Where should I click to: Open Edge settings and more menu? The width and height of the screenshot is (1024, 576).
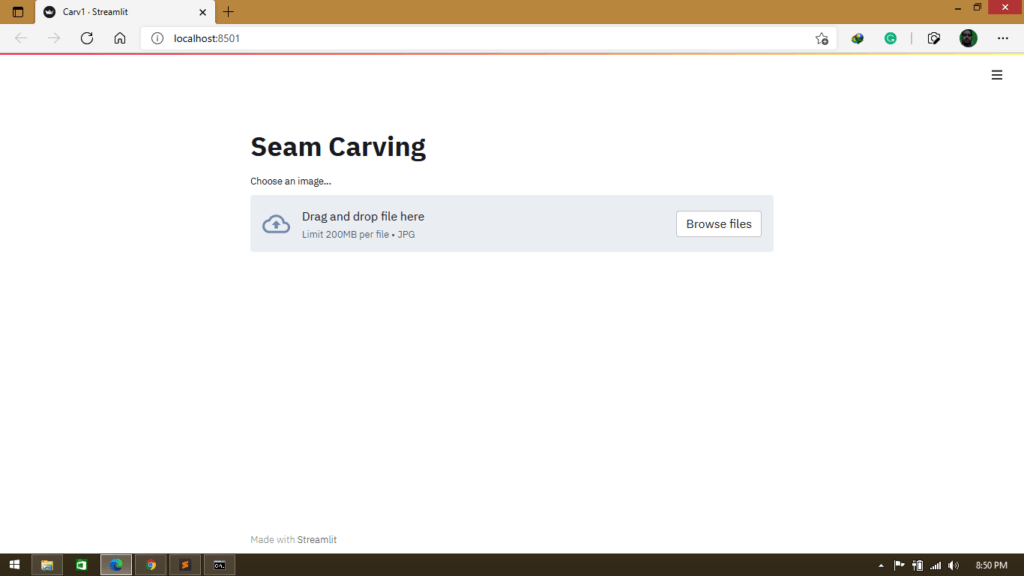coord(1002,38)
